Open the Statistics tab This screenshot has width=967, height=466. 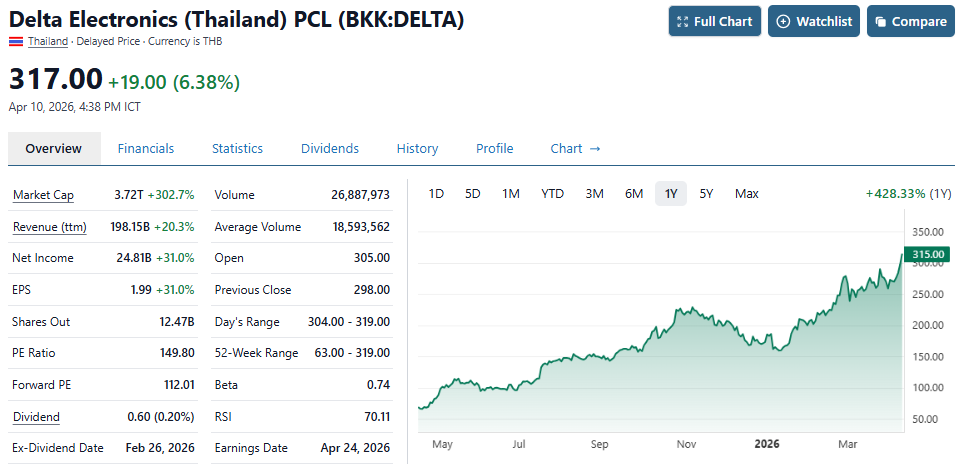(x=237, y=148)
